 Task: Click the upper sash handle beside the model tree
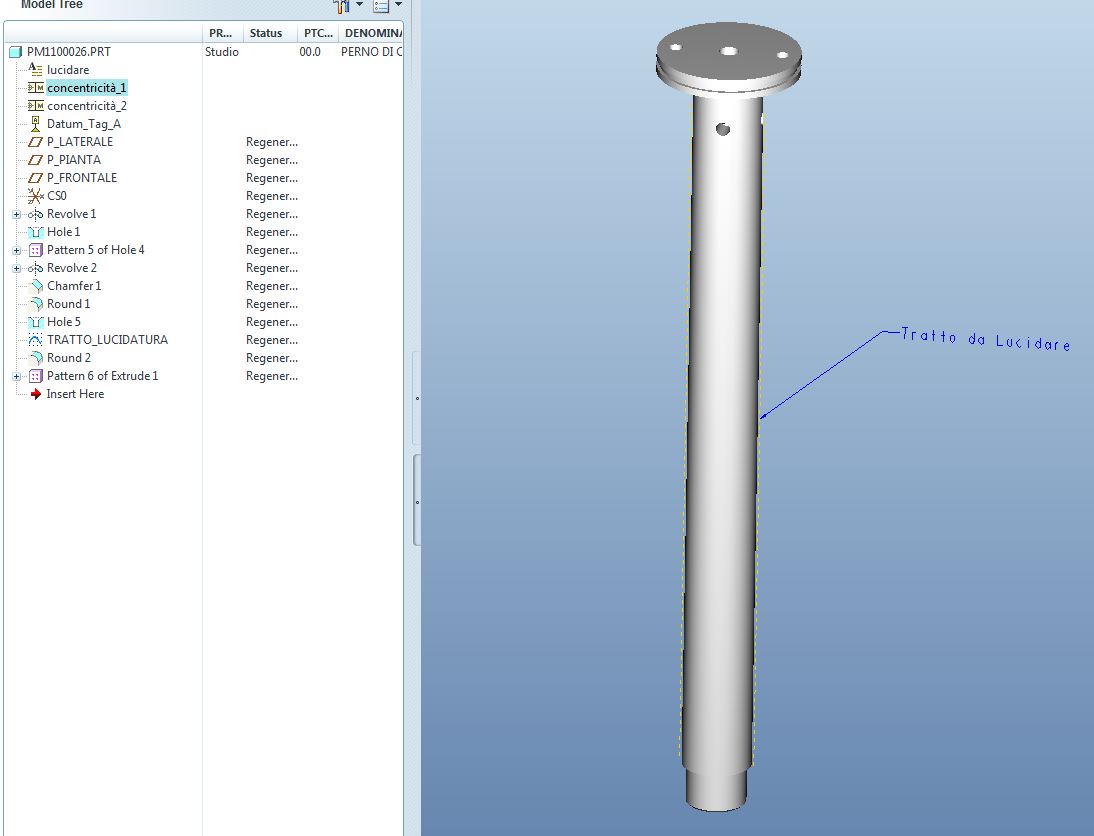(x=417, y=398)
